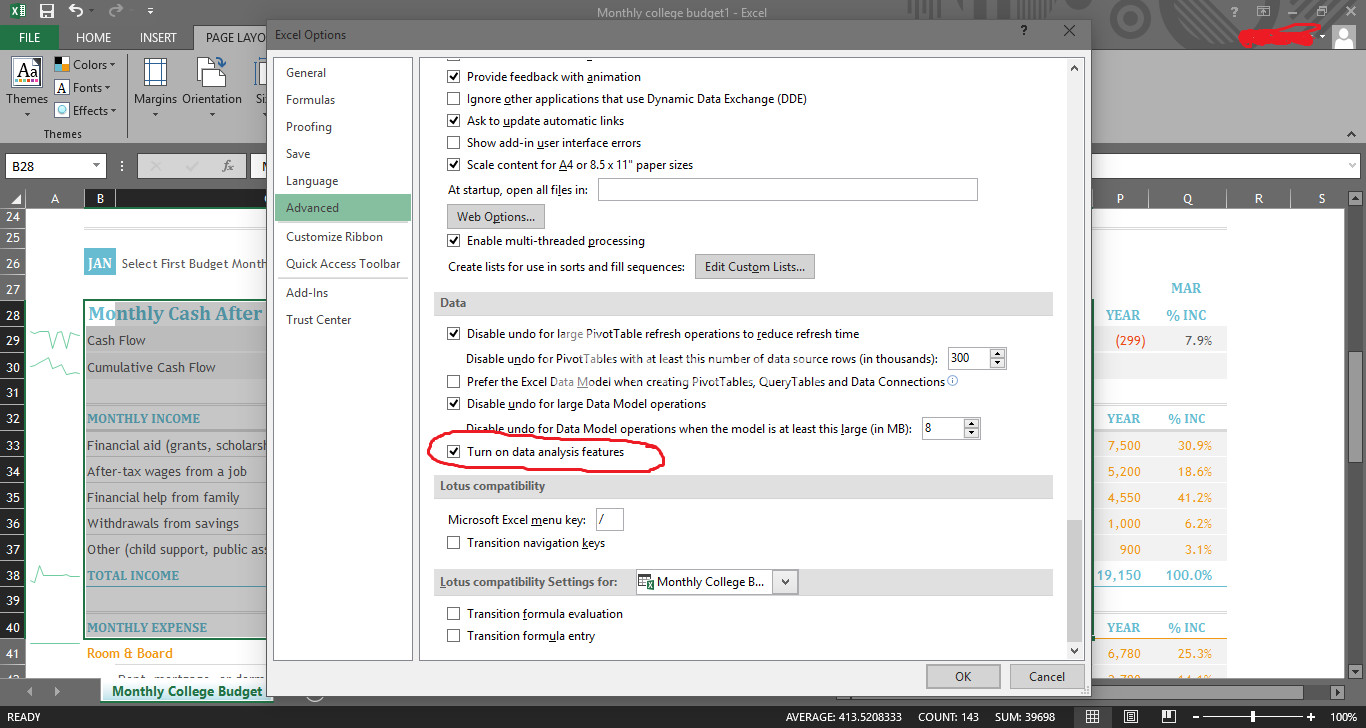Viewport: 1366px width, 728px height.
Task: Select Quick Access Toolbar category
Action: click(x=343, y=264)
